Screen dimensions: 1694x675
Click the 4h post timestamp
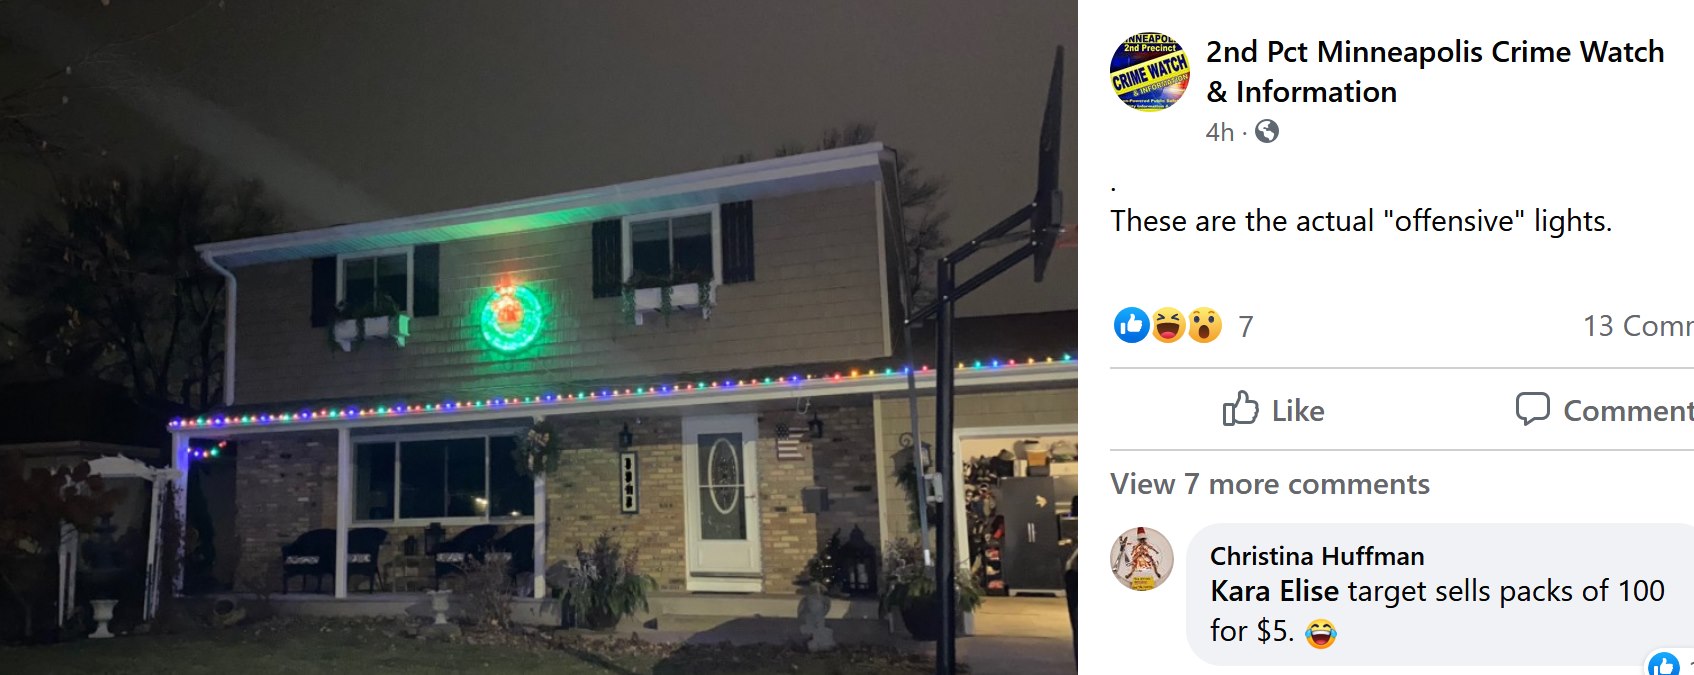tap(1220, 132)
